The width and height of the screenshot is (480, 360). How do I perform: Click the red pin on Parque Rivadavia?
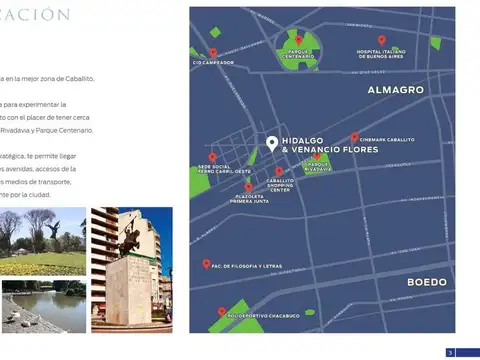(x=317, y=156)
